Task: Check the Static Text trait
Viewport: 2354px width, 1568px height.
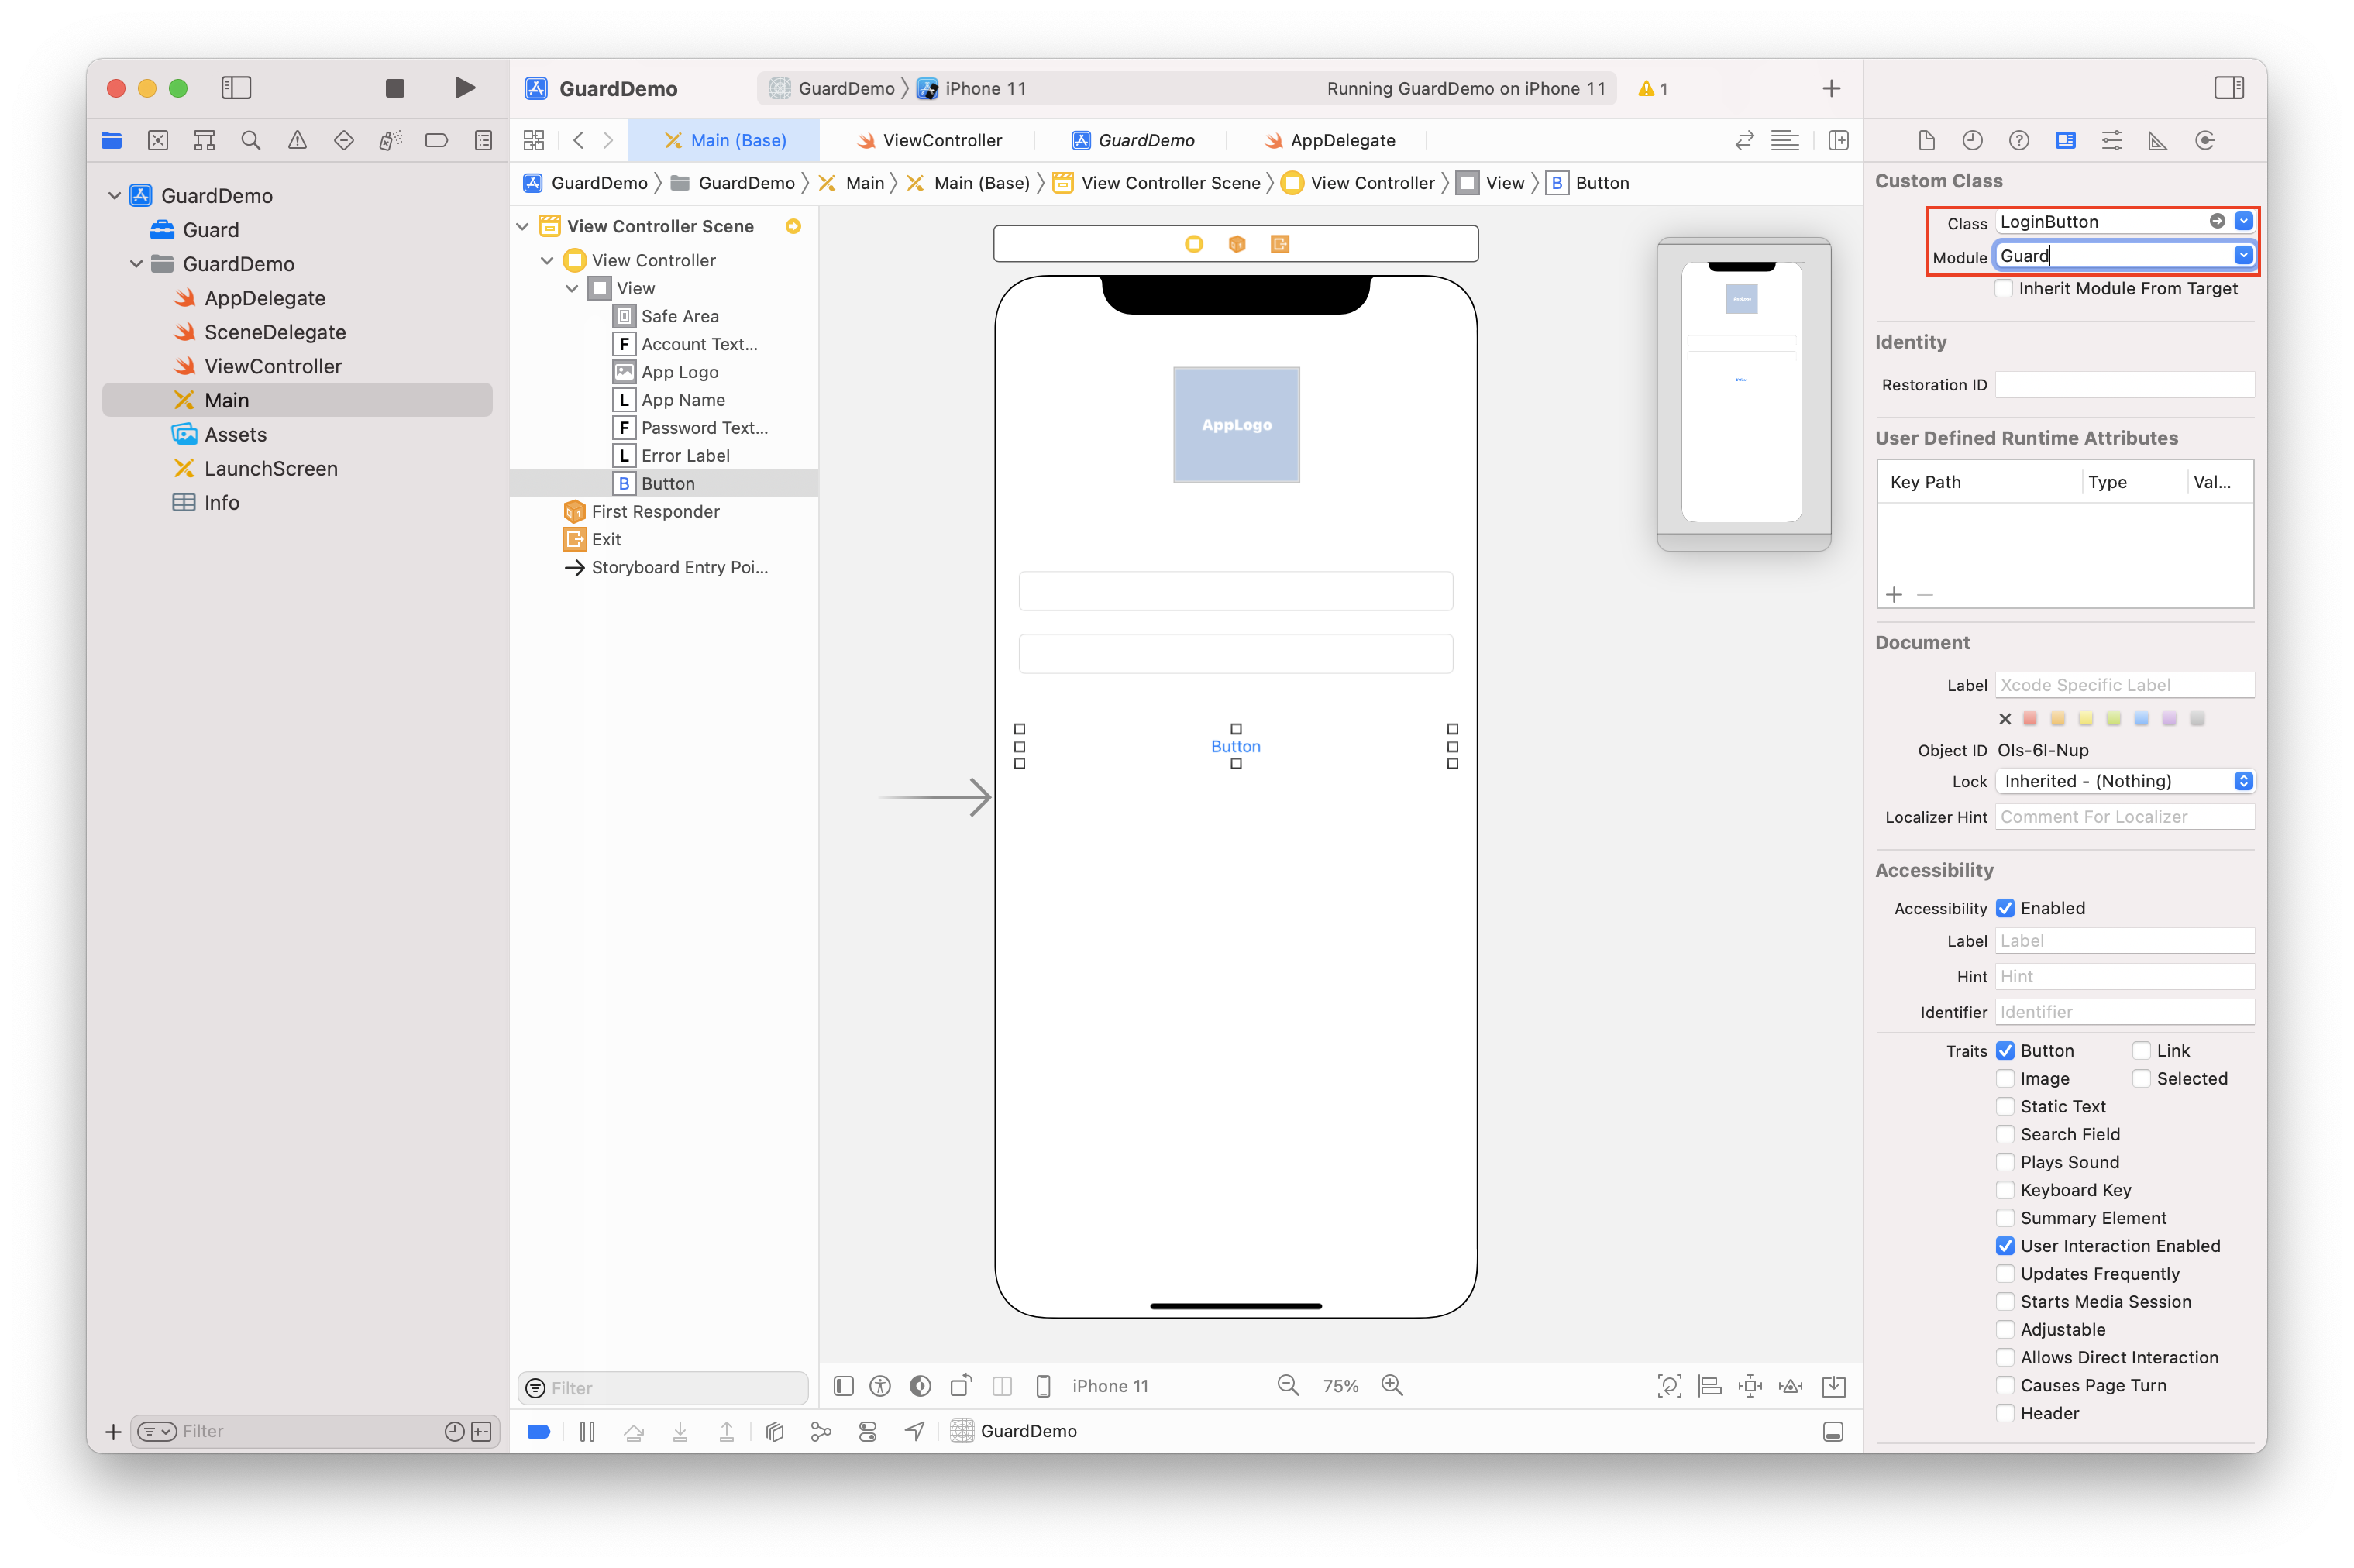Action: point(2005,1106)
